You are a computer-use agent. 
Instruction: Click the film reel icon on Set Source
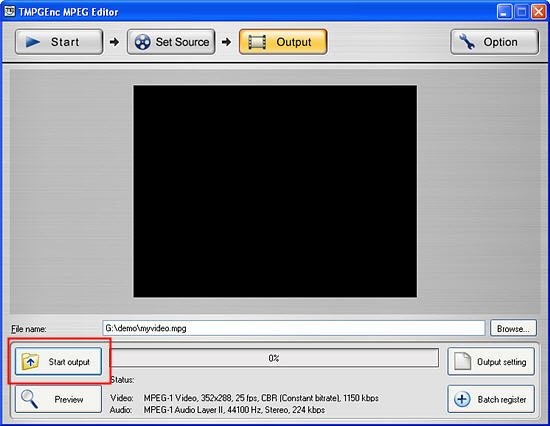(x=142, y=42)
